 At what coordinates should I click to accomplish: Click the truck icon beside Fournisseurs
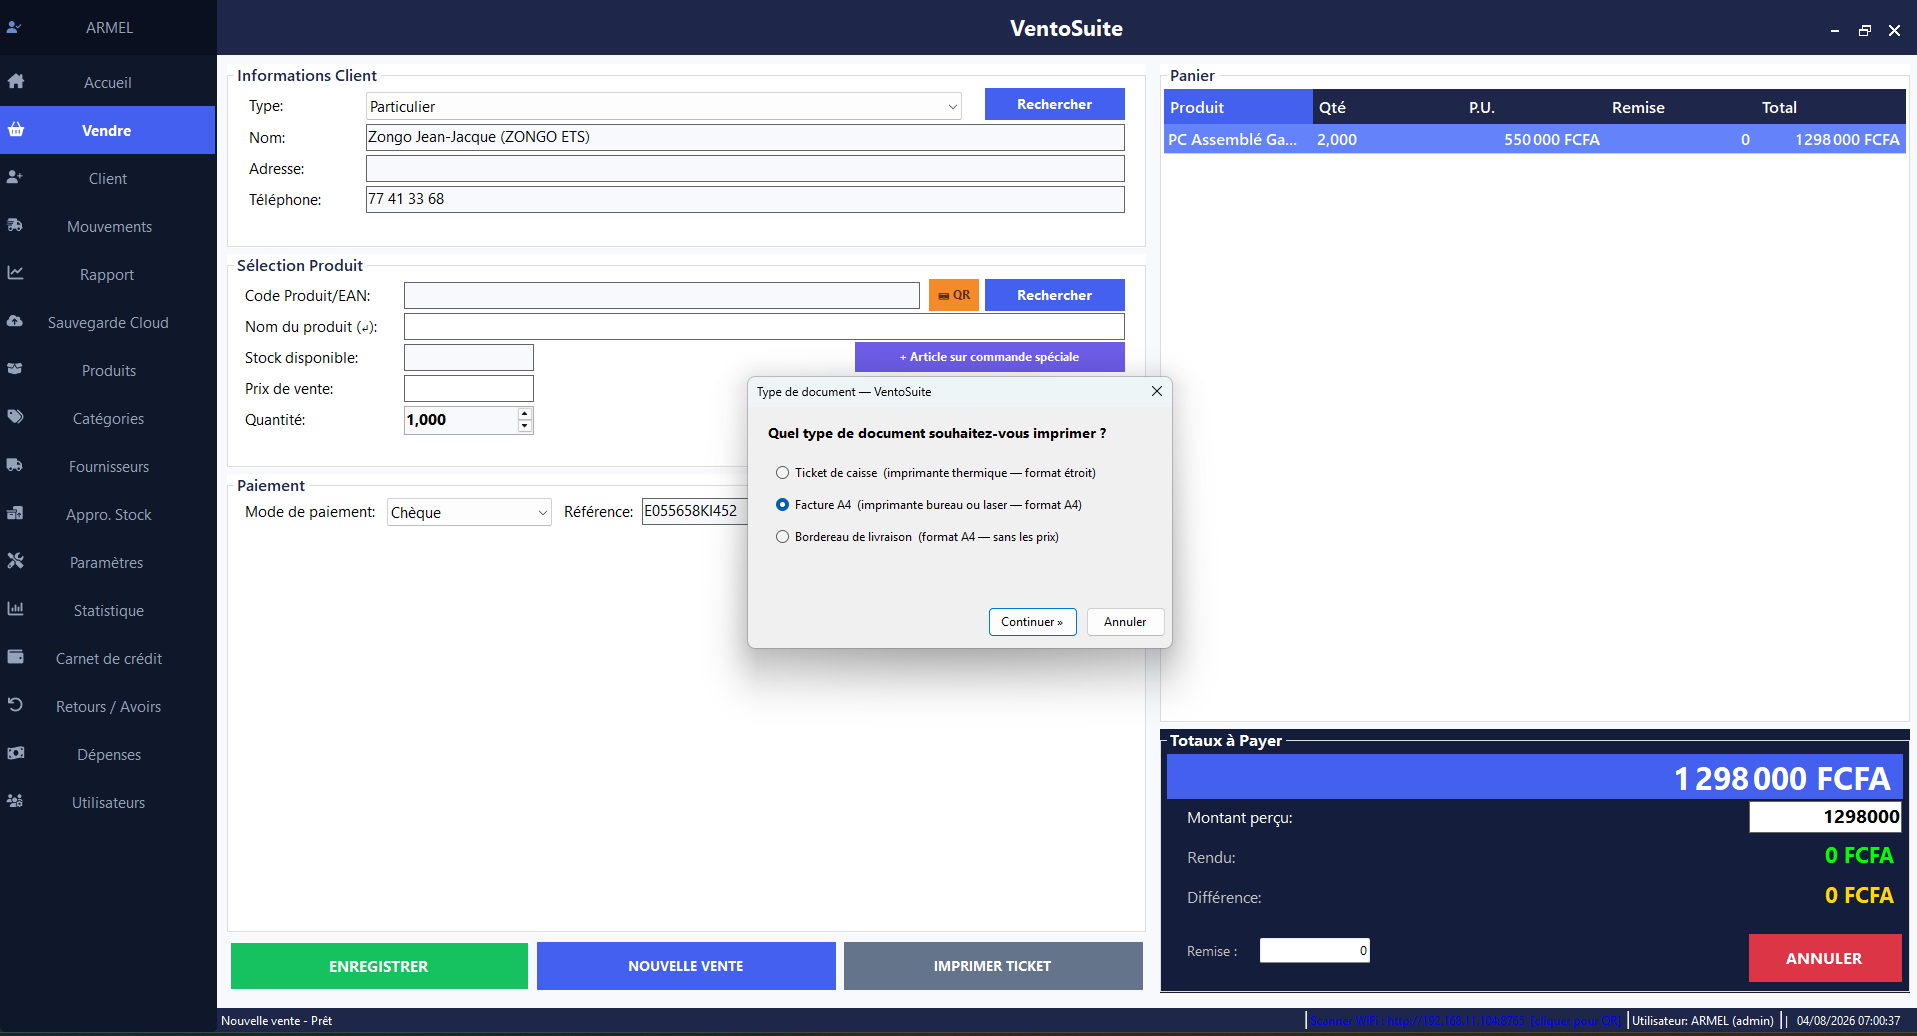[x=15, y=466]
